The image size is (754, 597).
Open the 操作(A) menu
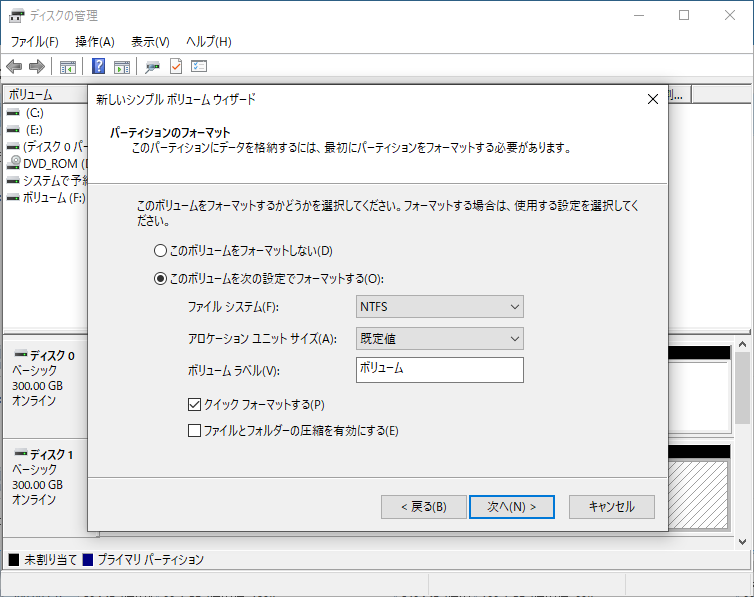pos(95,42)
